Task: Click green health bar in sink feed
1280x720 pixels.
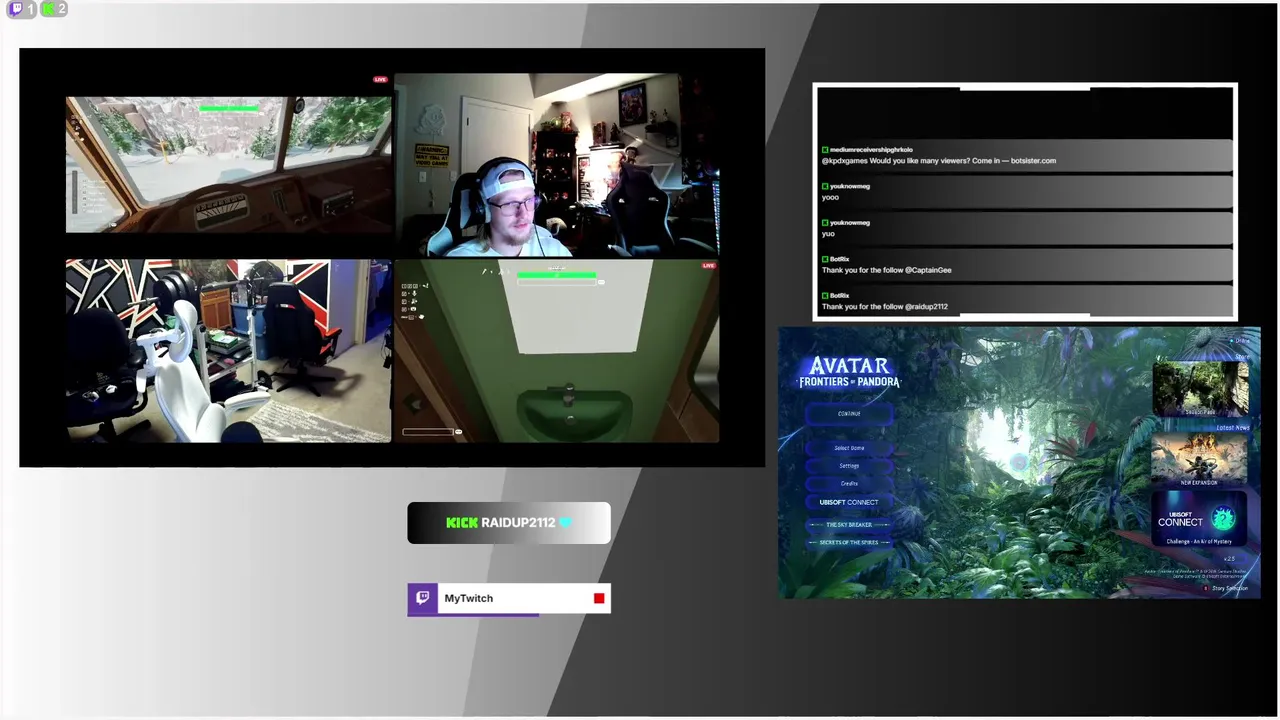Action: coord(557,275)
